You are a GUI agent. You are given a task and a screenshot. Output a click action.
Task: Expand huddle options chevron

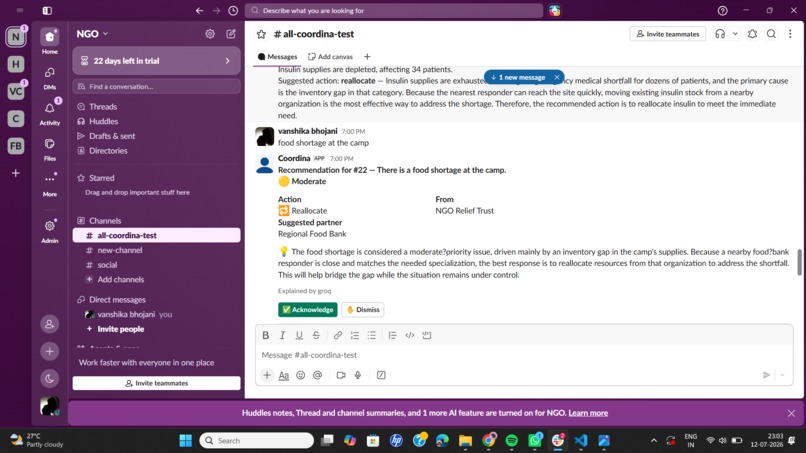point(735,34)
